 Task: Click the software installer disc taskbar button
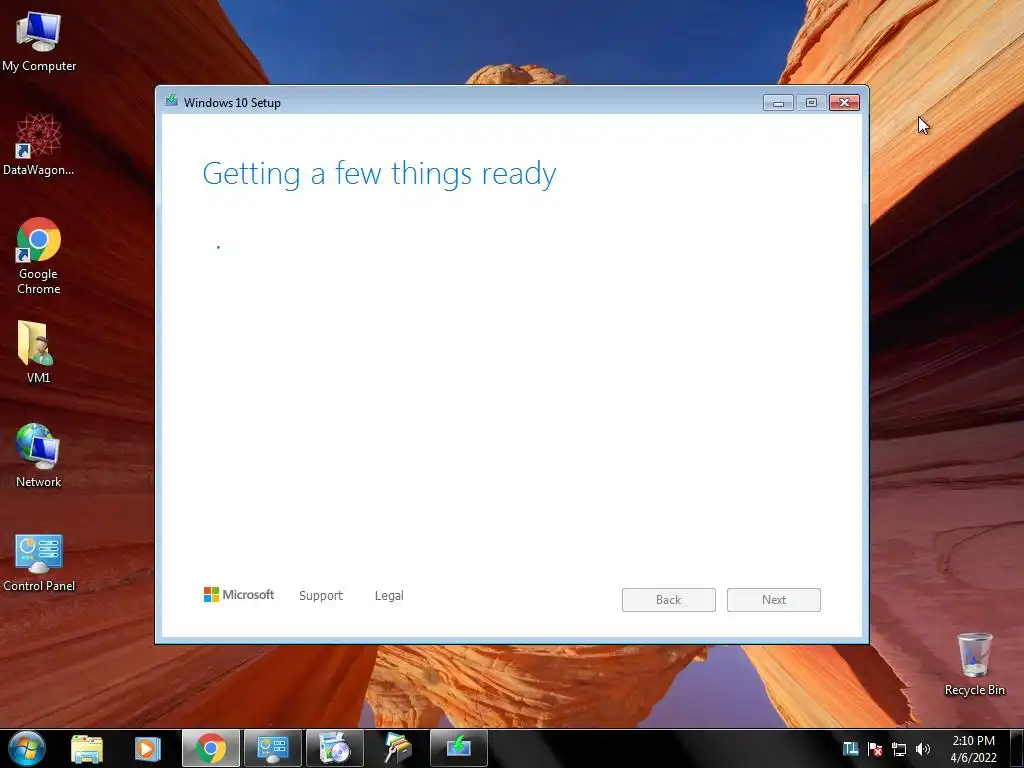[334, 748]
